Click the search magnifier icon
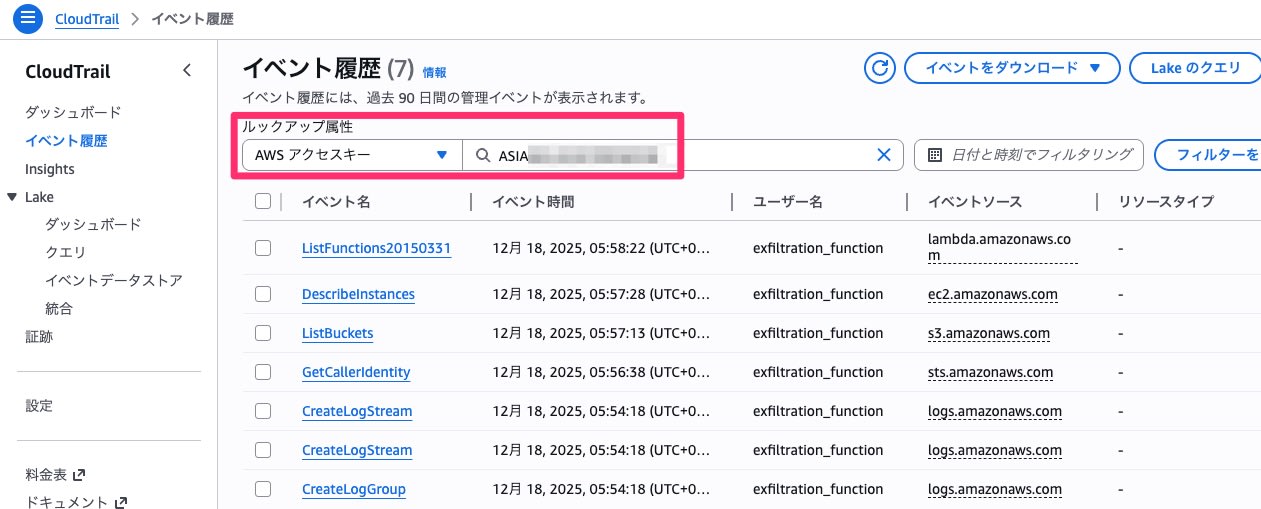Screen dimensions: 1261x509 pyautogui.click(x=483, y=155)
